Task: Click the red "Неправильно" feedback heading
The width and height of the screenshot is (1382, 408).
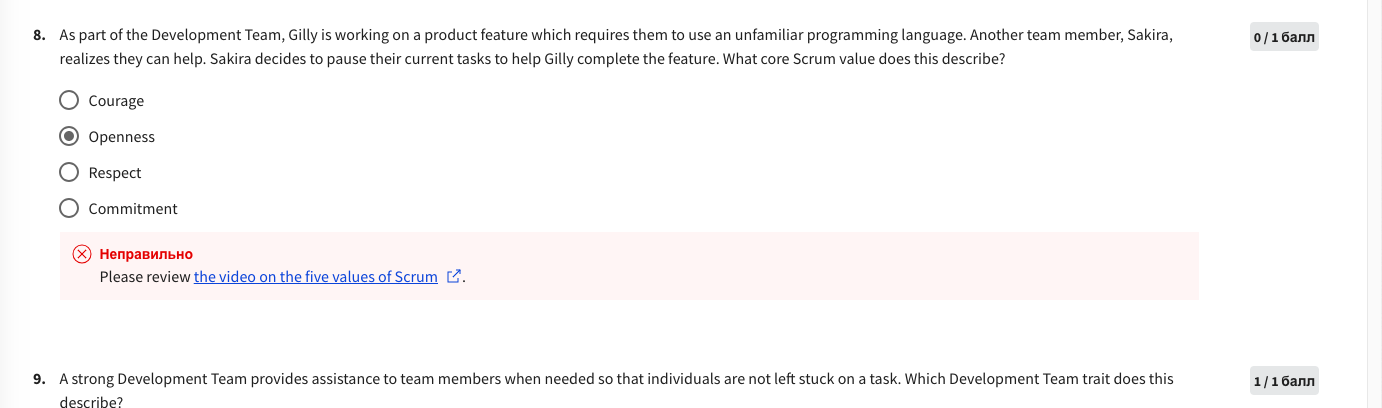Action: point(146,254)
